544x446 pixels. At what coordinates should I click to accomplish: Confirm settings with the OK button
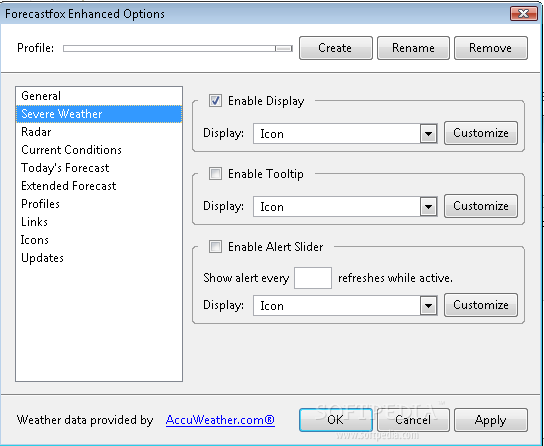click(335, 420)
